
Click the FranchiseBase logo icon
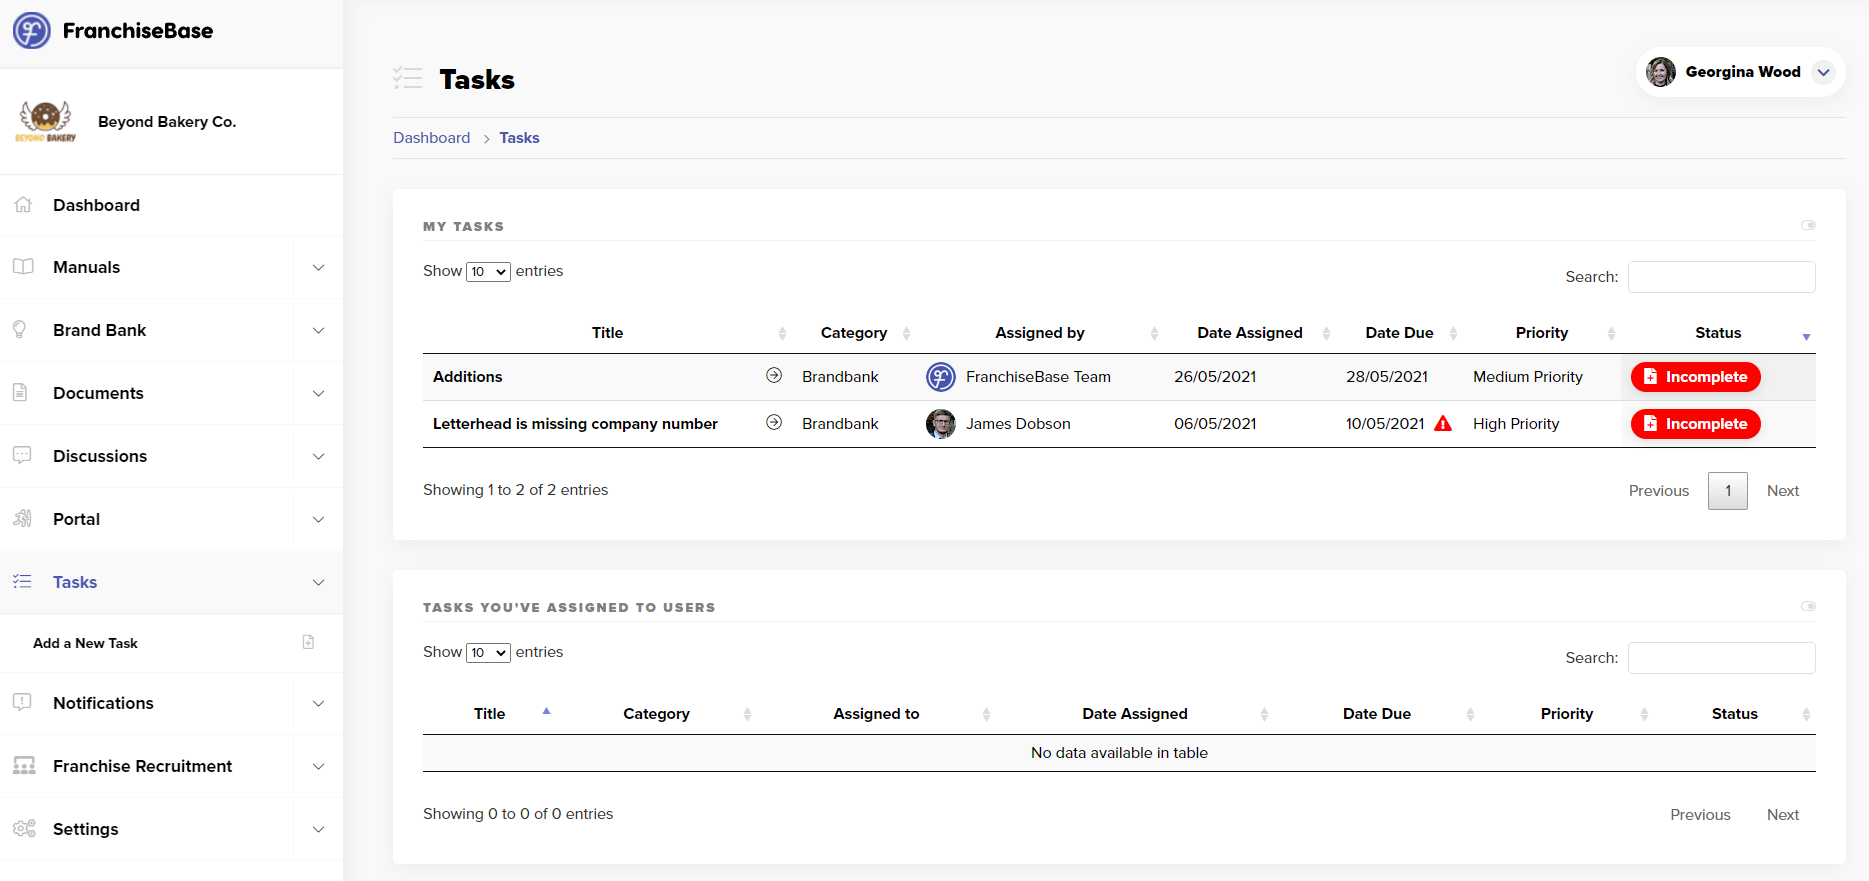(x=32, y=31)
